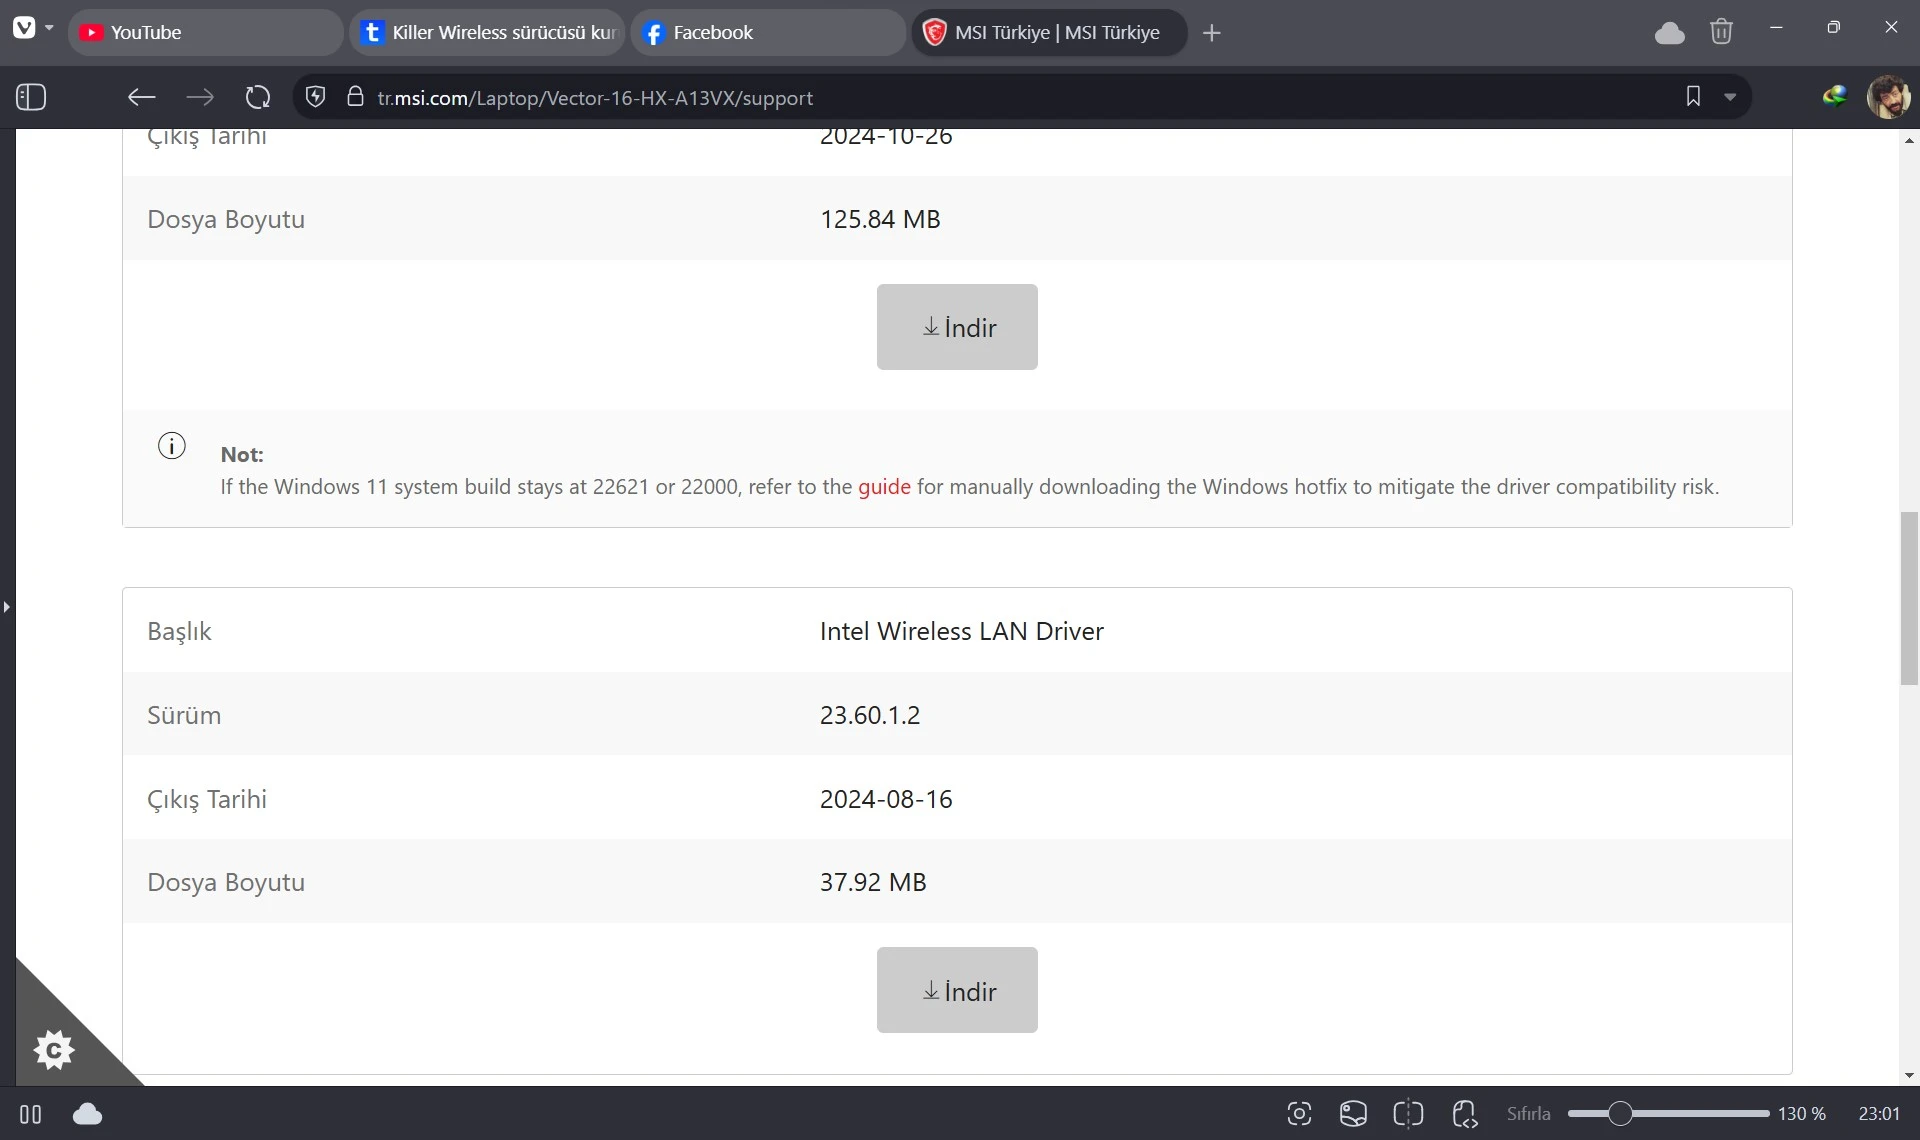The width and height of the screenshot is (1920, 1140).
Task: Open the page actions icon in the status bar
Action: click(x=1464, y=1114)
